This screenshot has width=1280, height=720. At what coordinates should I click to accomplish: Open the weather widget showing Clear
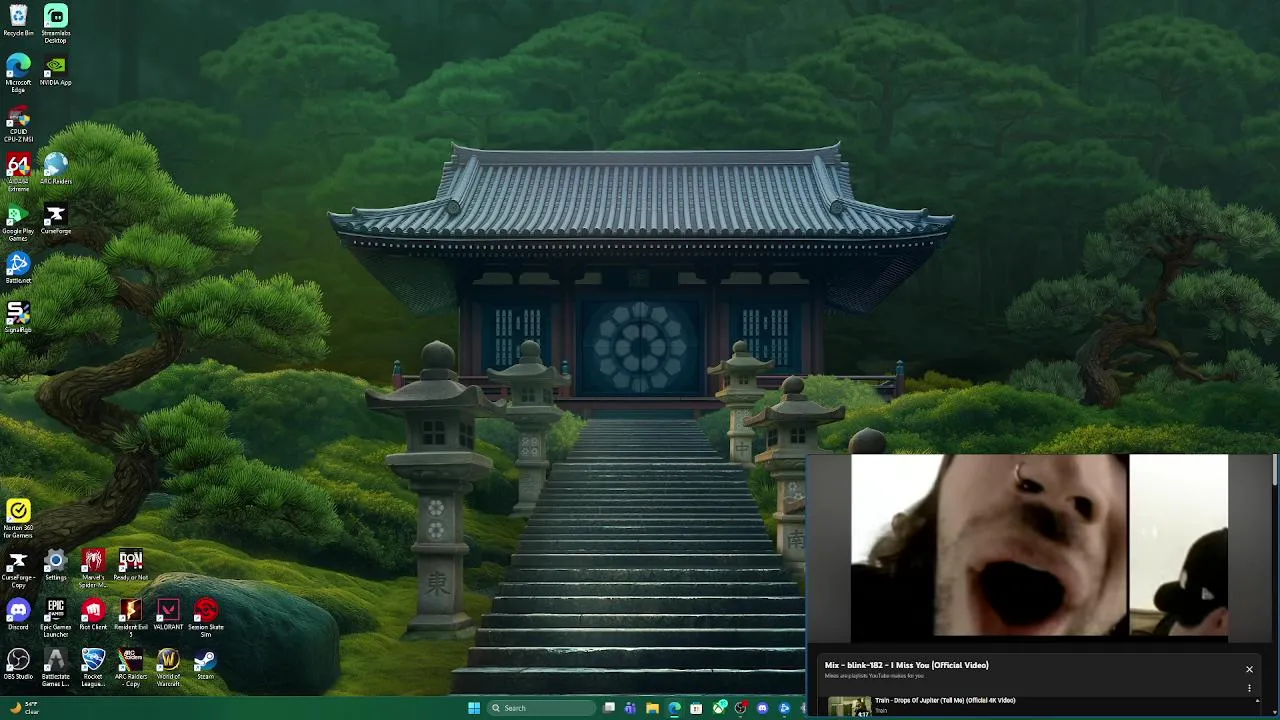pyautogui.click(x=24, y=708)
